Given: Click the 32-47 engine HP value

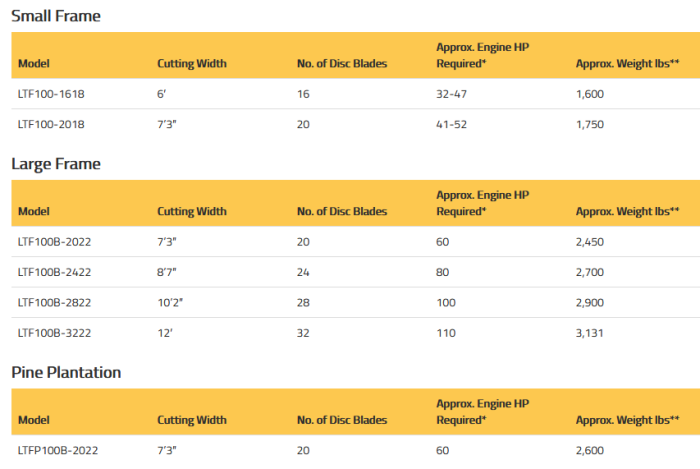Looking at the screenshot, I should click(452, 94).
